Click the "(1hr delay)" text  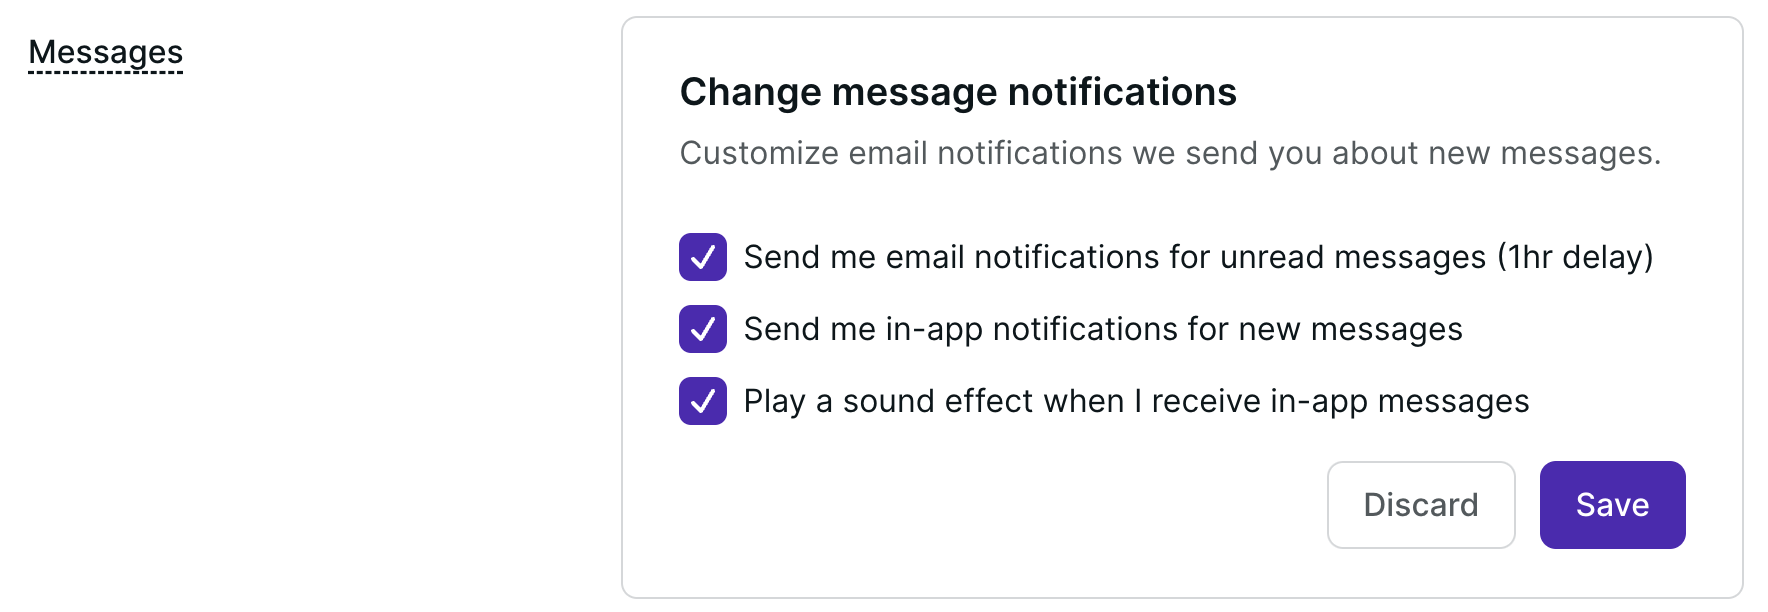[1575, 257]
